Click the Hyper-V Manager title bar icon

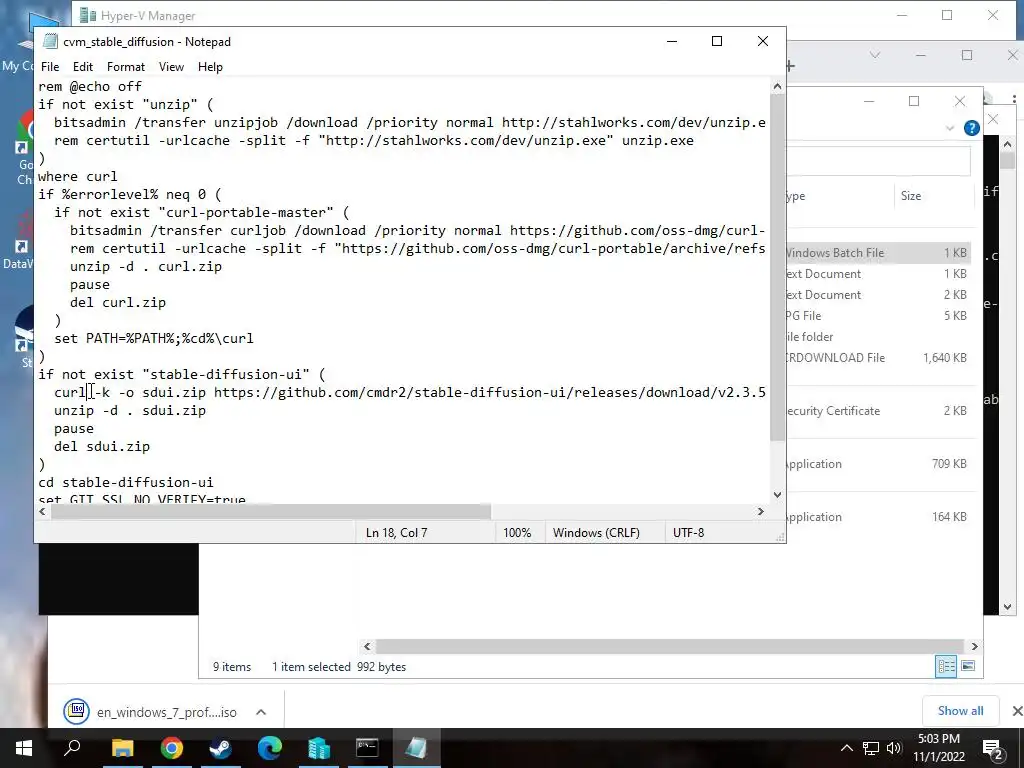coord(88,15)
